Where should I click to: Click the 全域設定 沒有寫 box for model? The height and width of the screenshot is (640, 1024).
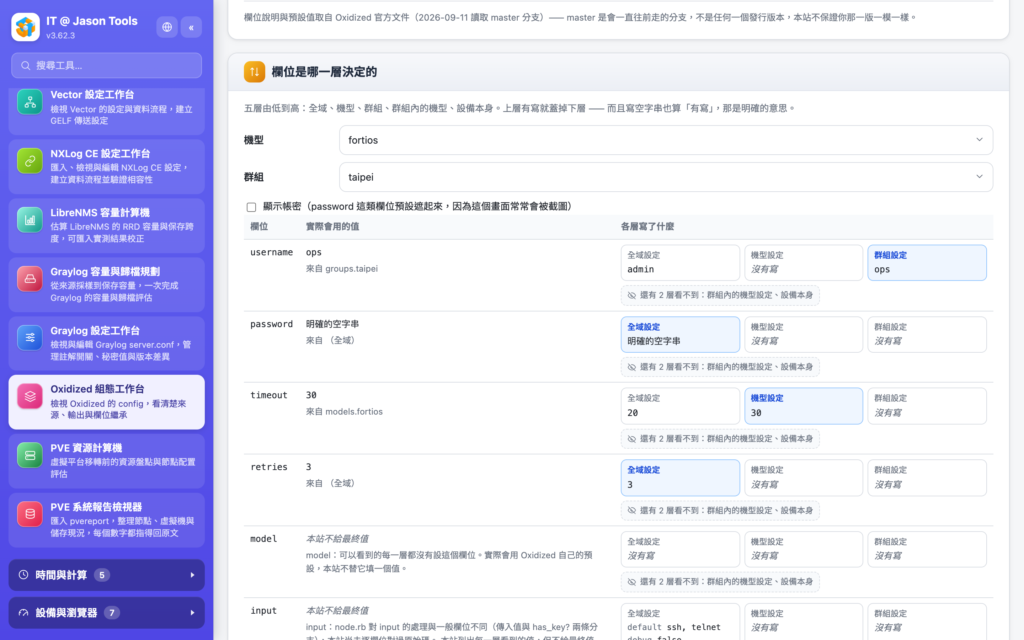click(x=680, y=549)
